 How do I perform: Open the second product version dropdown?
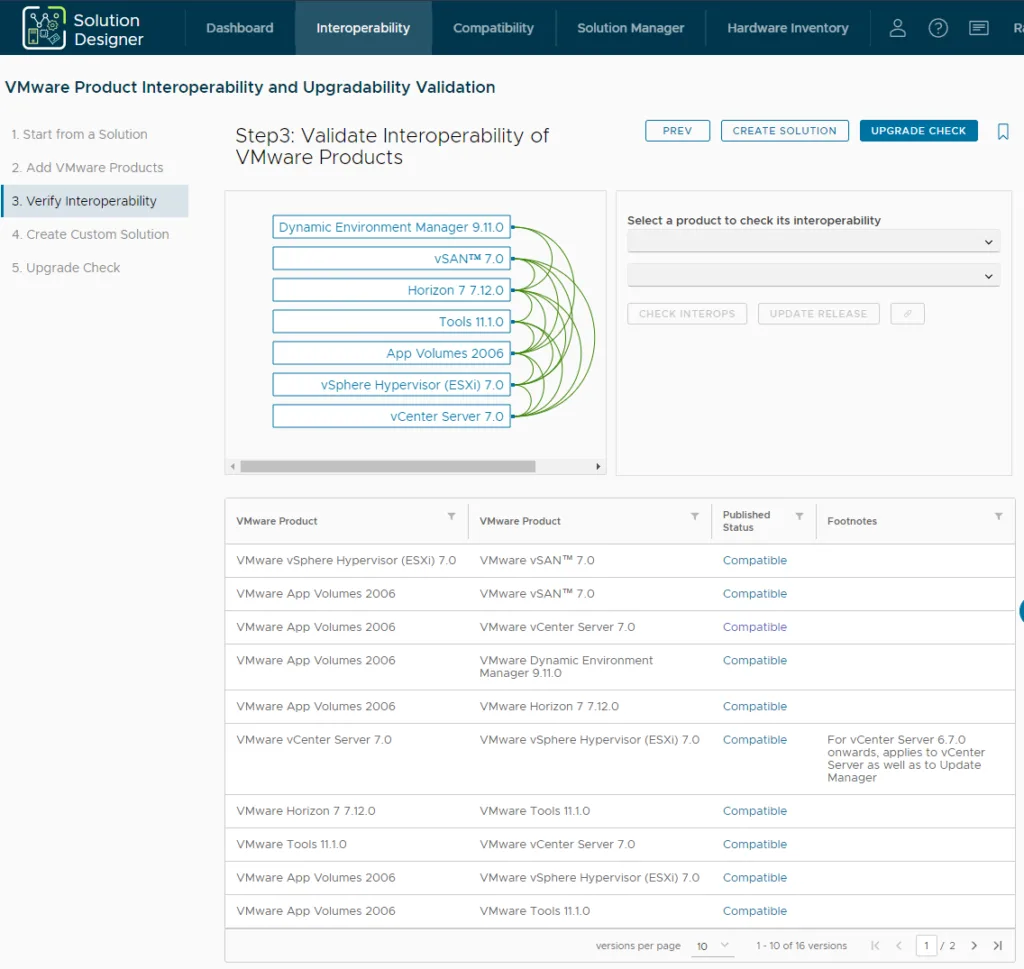point(813,276)
